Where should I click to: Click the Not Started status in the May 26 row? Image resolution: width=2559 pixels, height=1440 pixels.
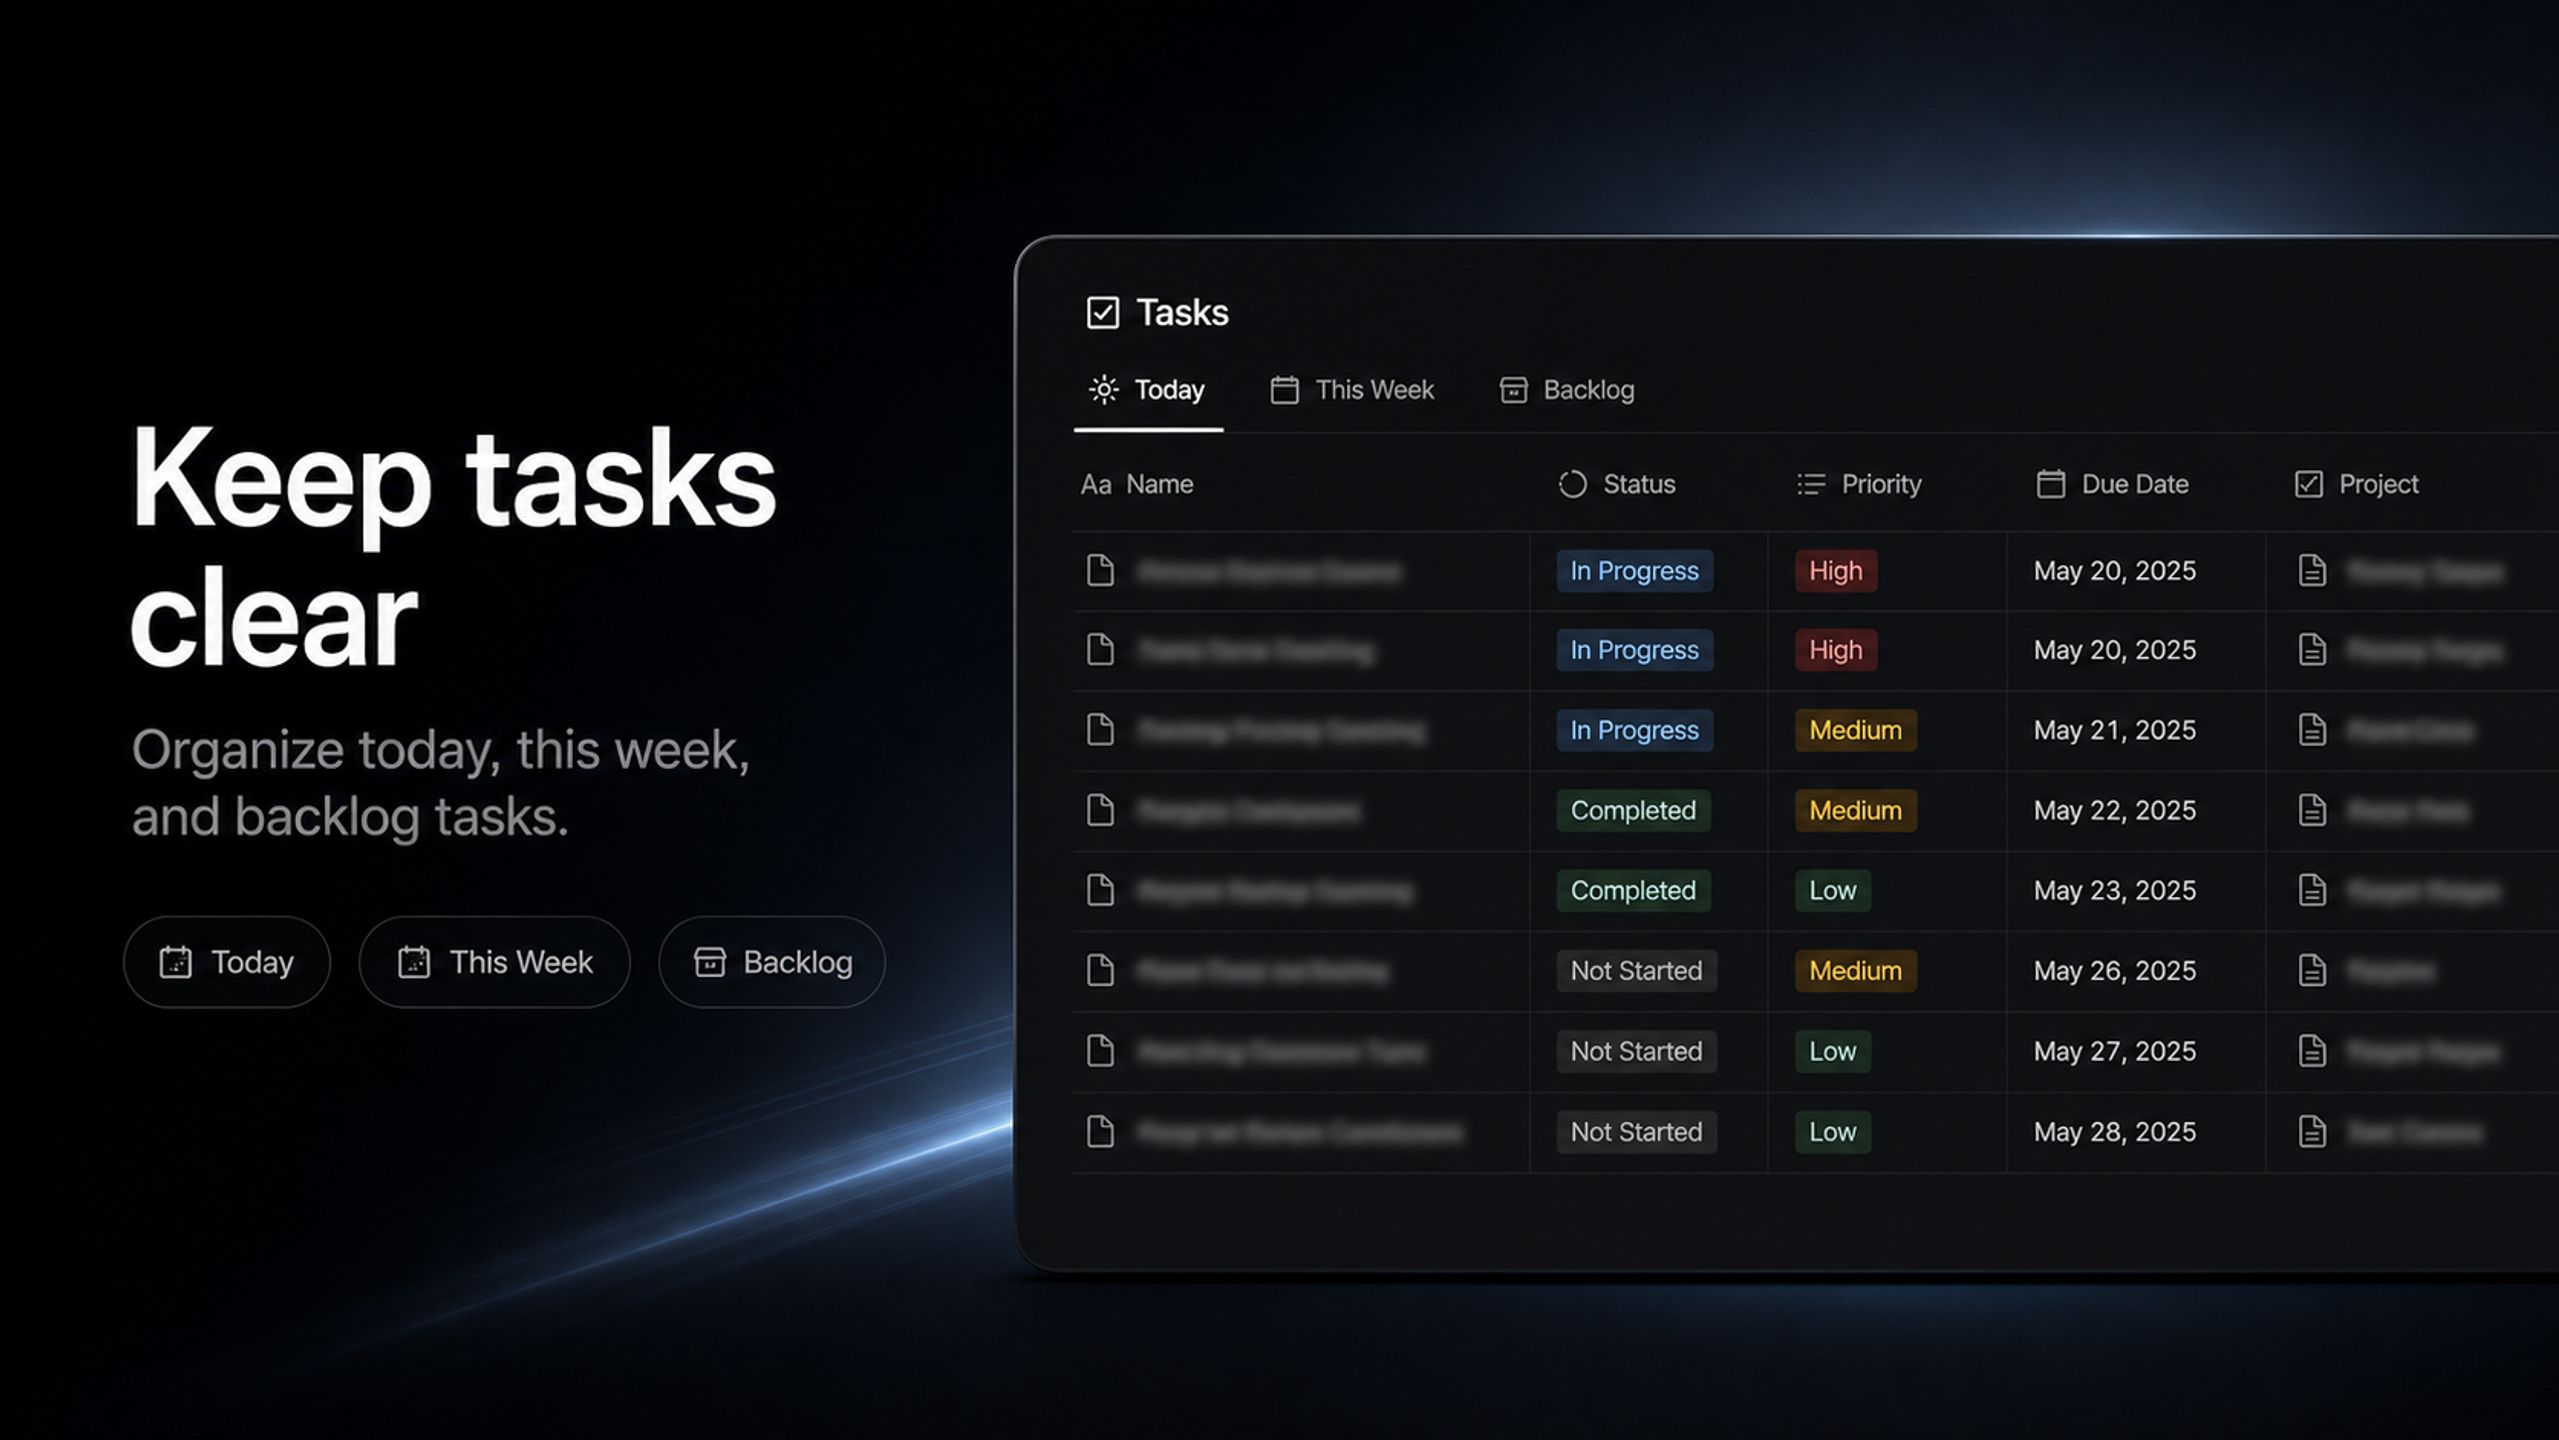click(1636, 970)
